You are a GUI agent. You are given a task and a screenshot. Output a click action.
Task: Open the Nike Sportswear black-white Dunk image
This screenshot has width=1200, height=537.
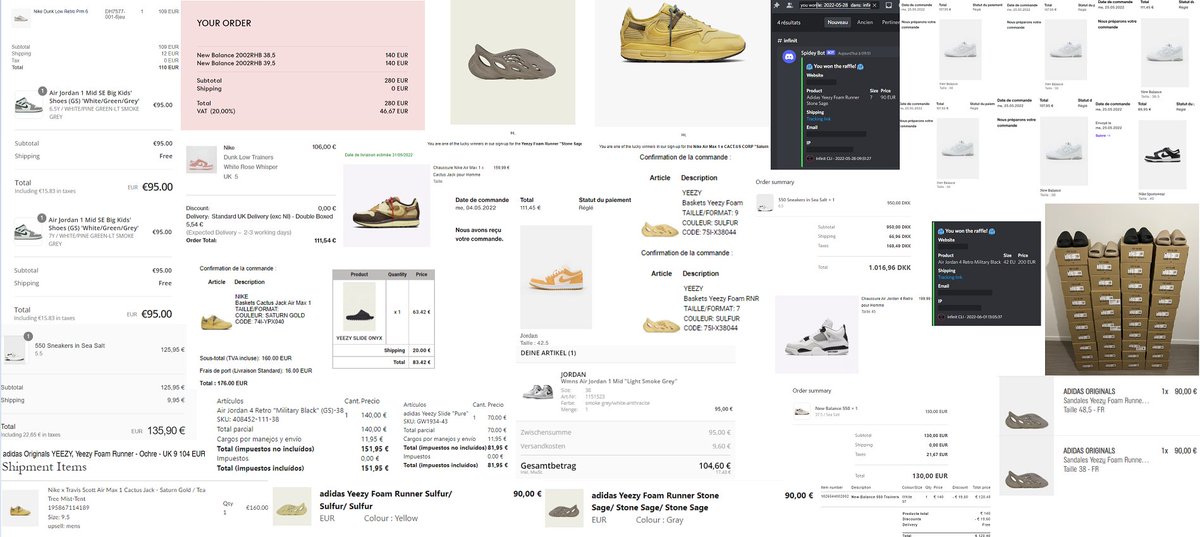click(1162, 154)
